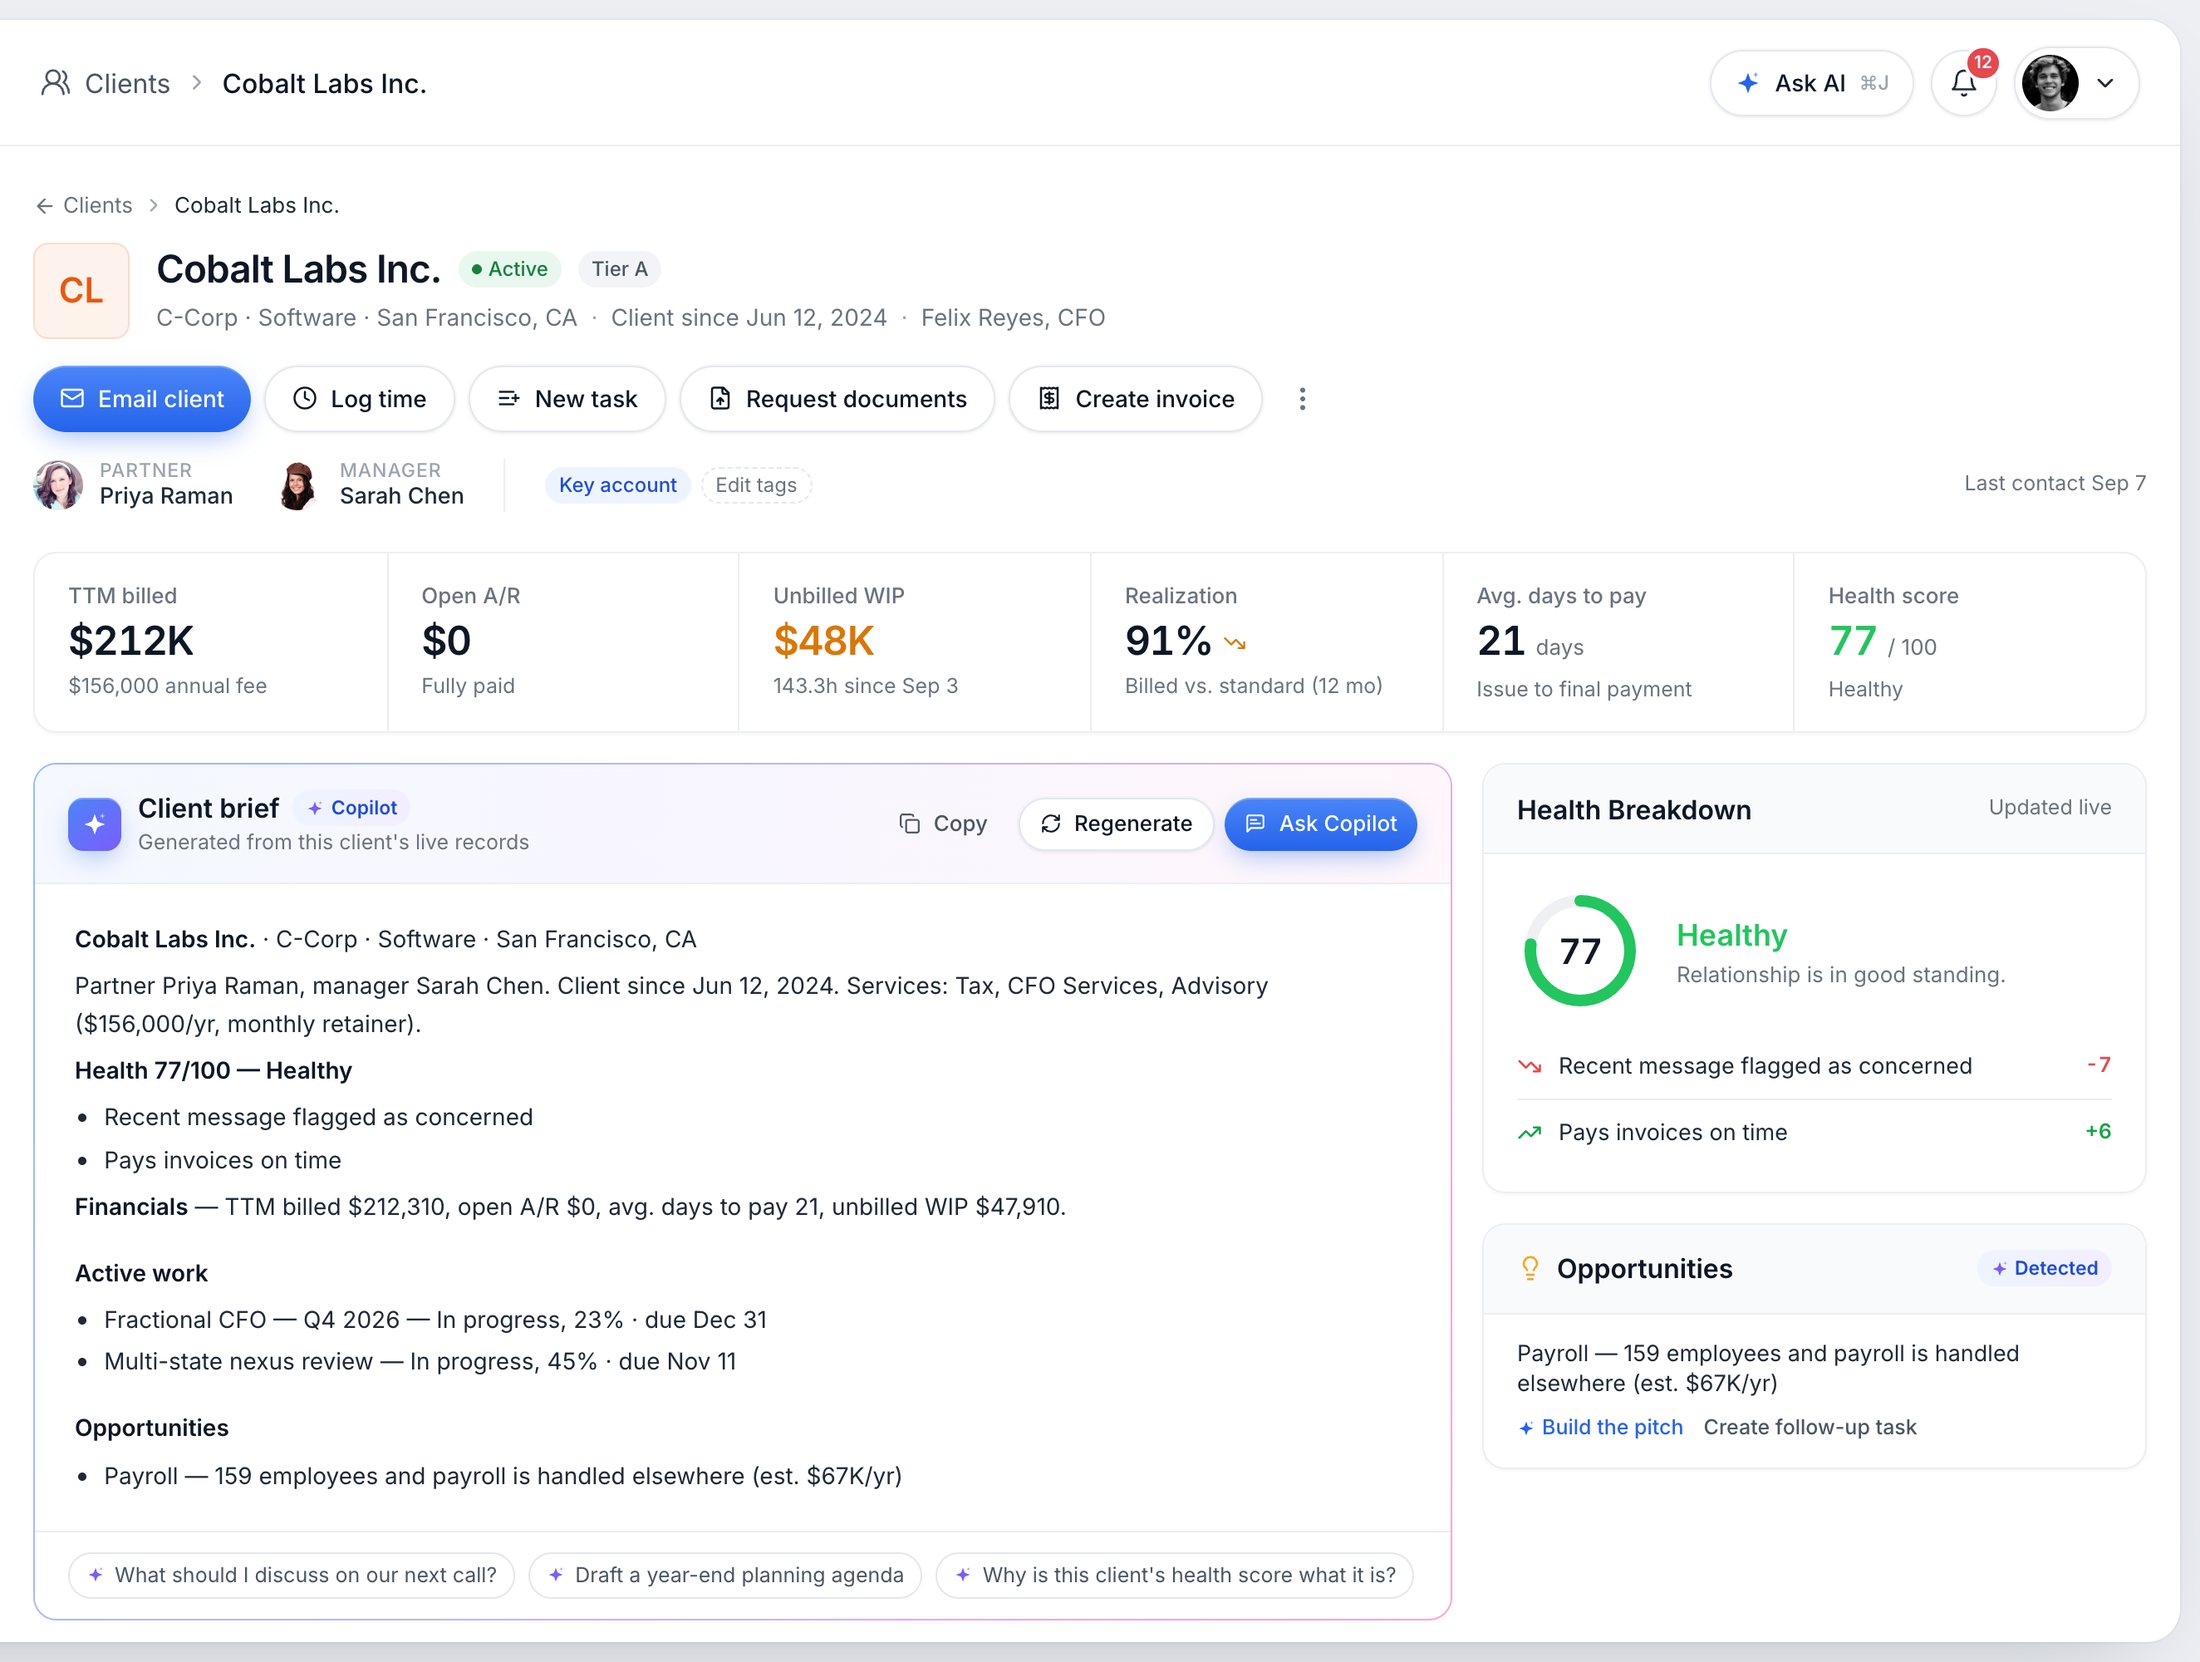Click the notifications bell icon
This screenshot has height=1662, width=2200.
(1963, 84)
